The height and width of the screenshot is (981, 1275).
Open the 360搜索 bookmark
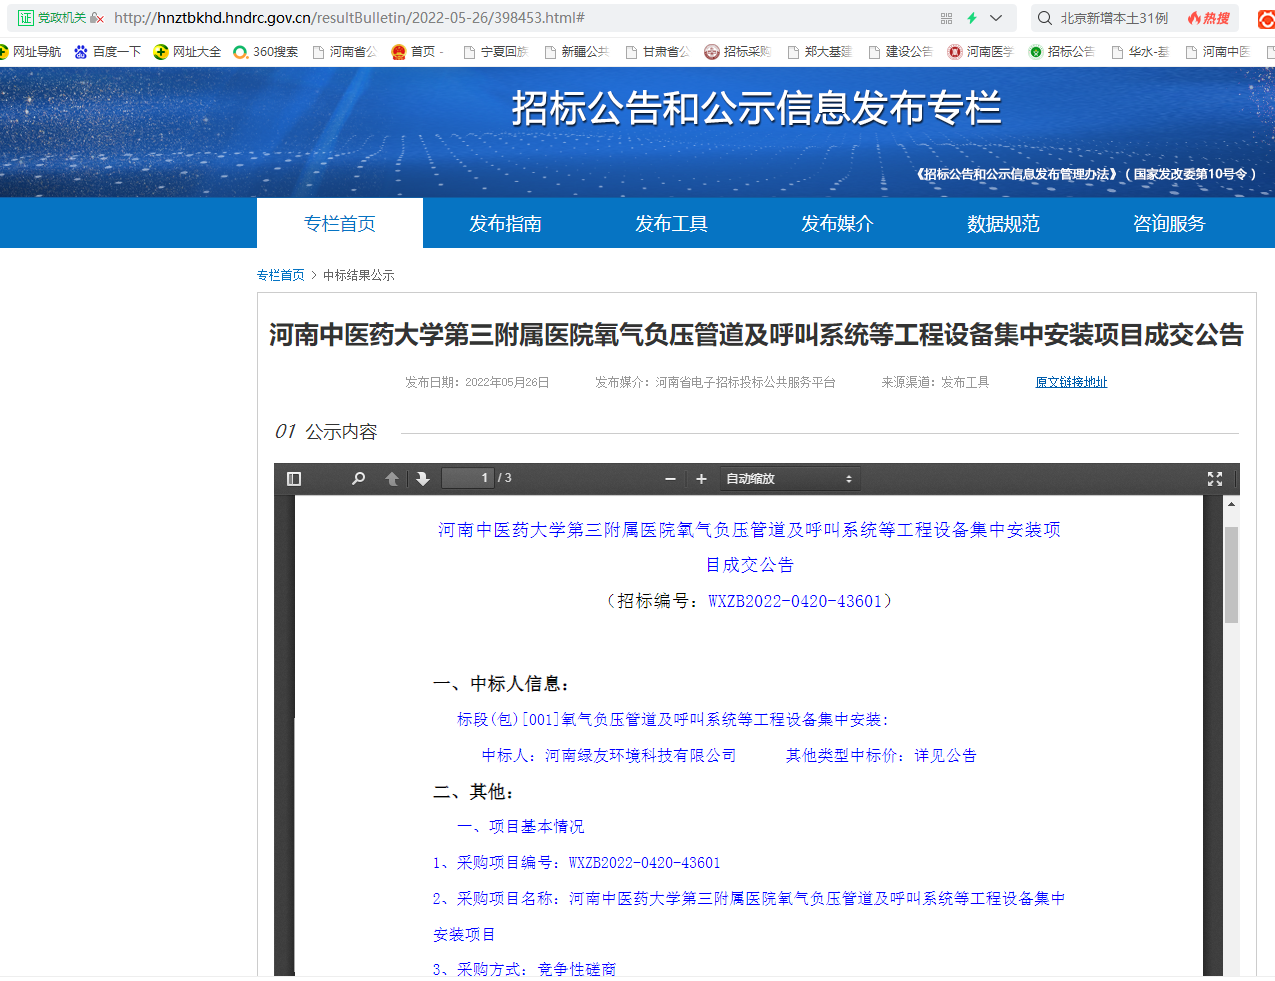[266, 52]
